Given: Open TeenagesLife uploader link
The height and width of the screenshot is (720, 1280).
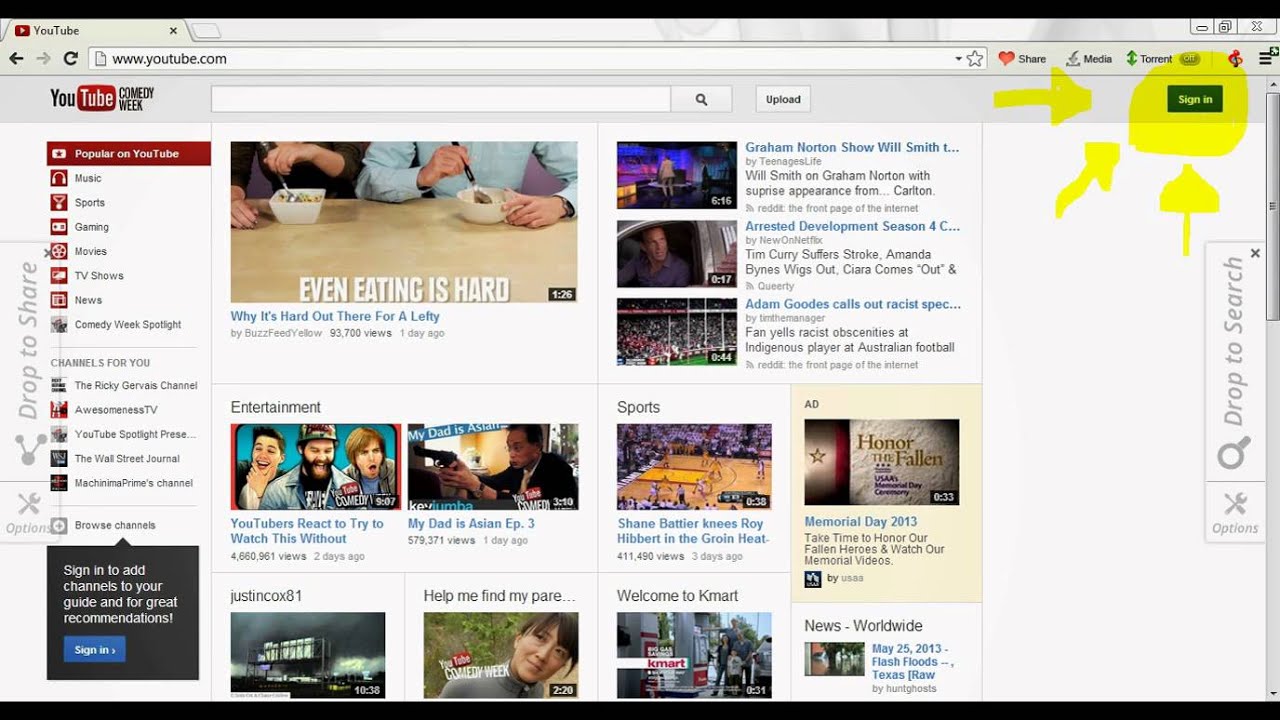Looking at the screenshot, I should click(790, 162).
